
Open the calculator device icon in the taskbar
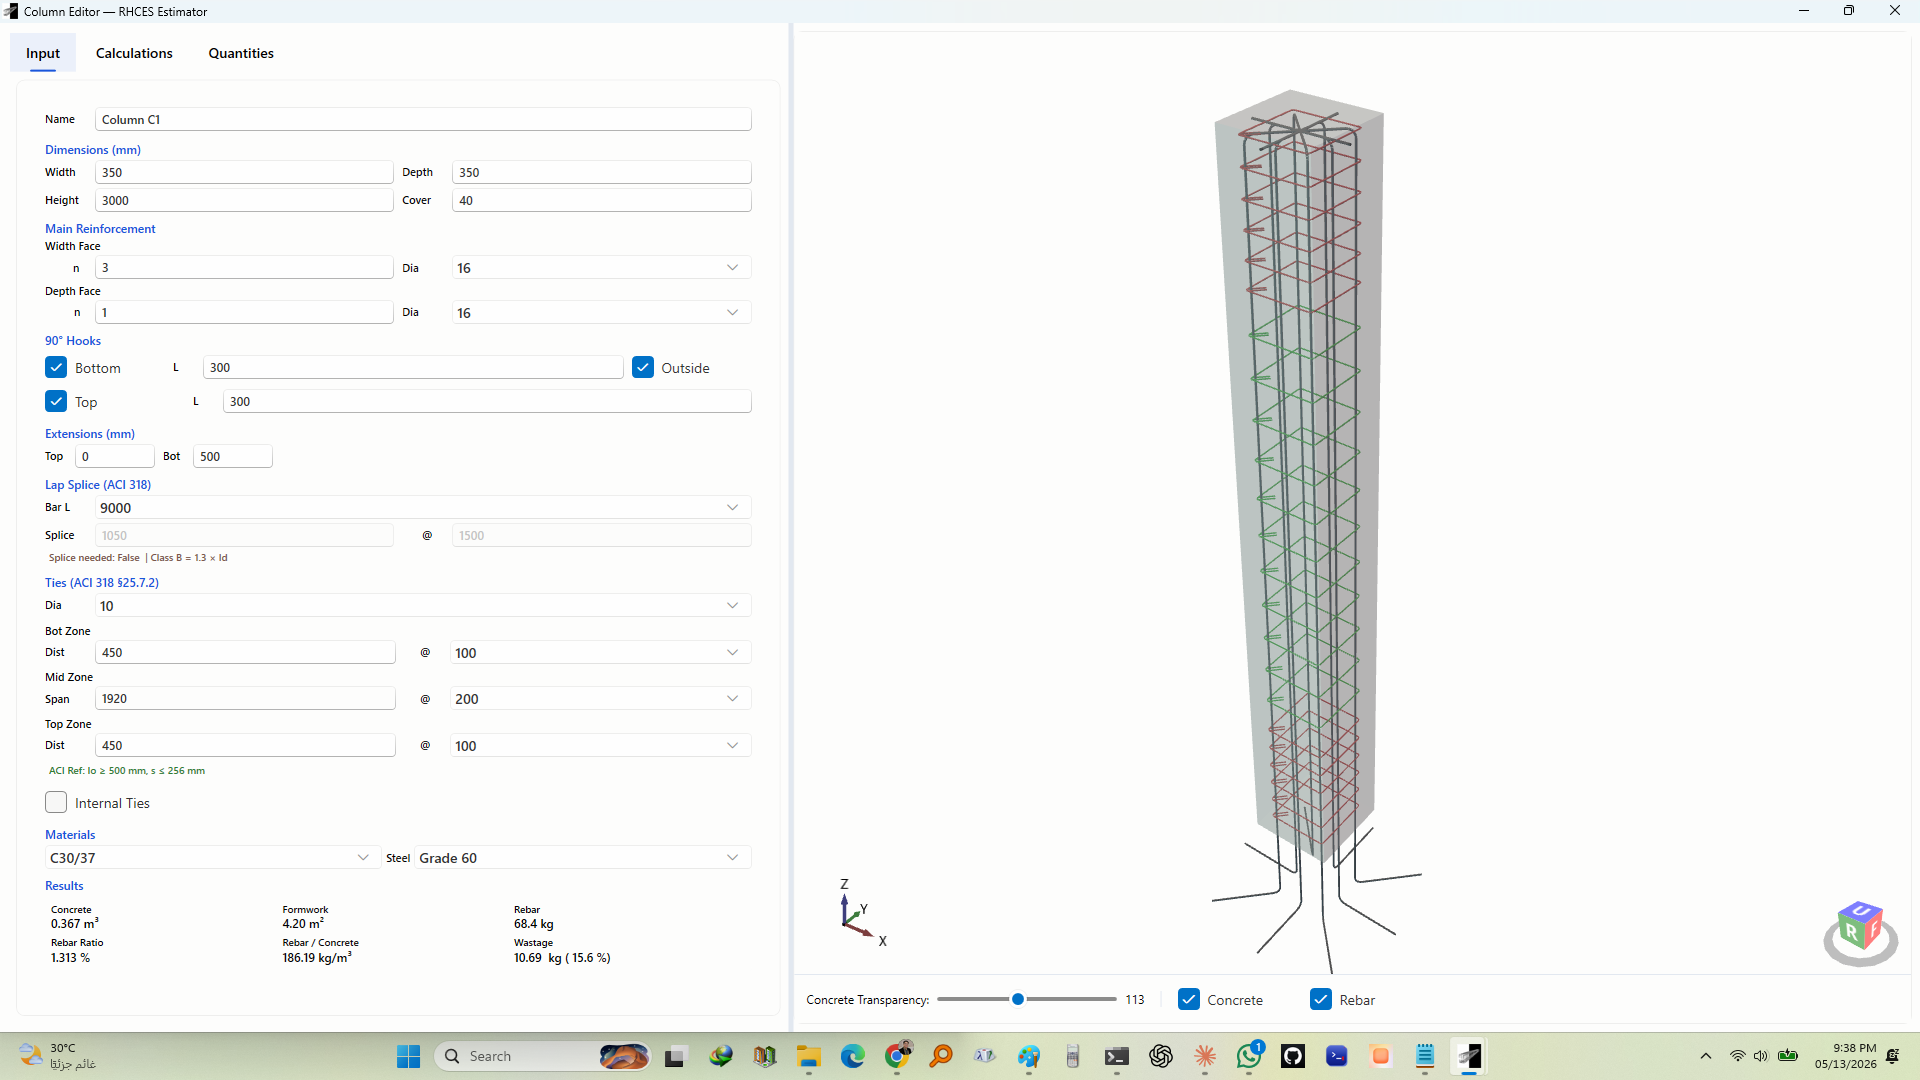[1073, 1056]
